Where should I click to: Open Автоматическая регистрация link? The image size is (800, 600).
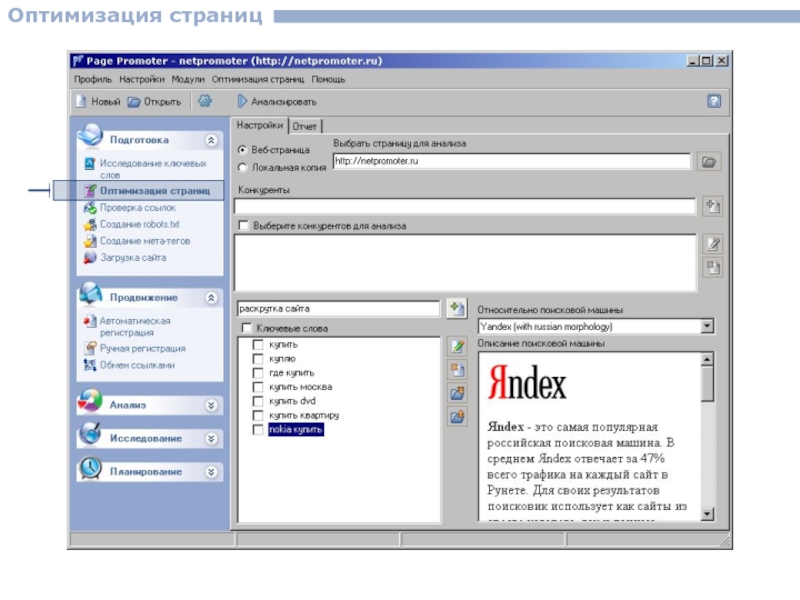point(135,327)
